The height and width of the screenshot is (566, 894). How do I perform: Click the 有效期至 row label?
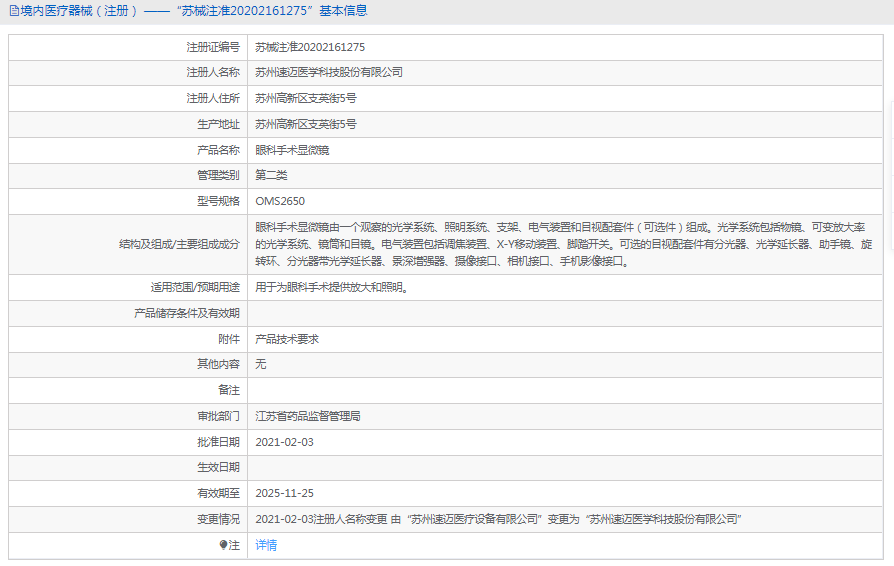pyautogui.click(x=218, y=493)
